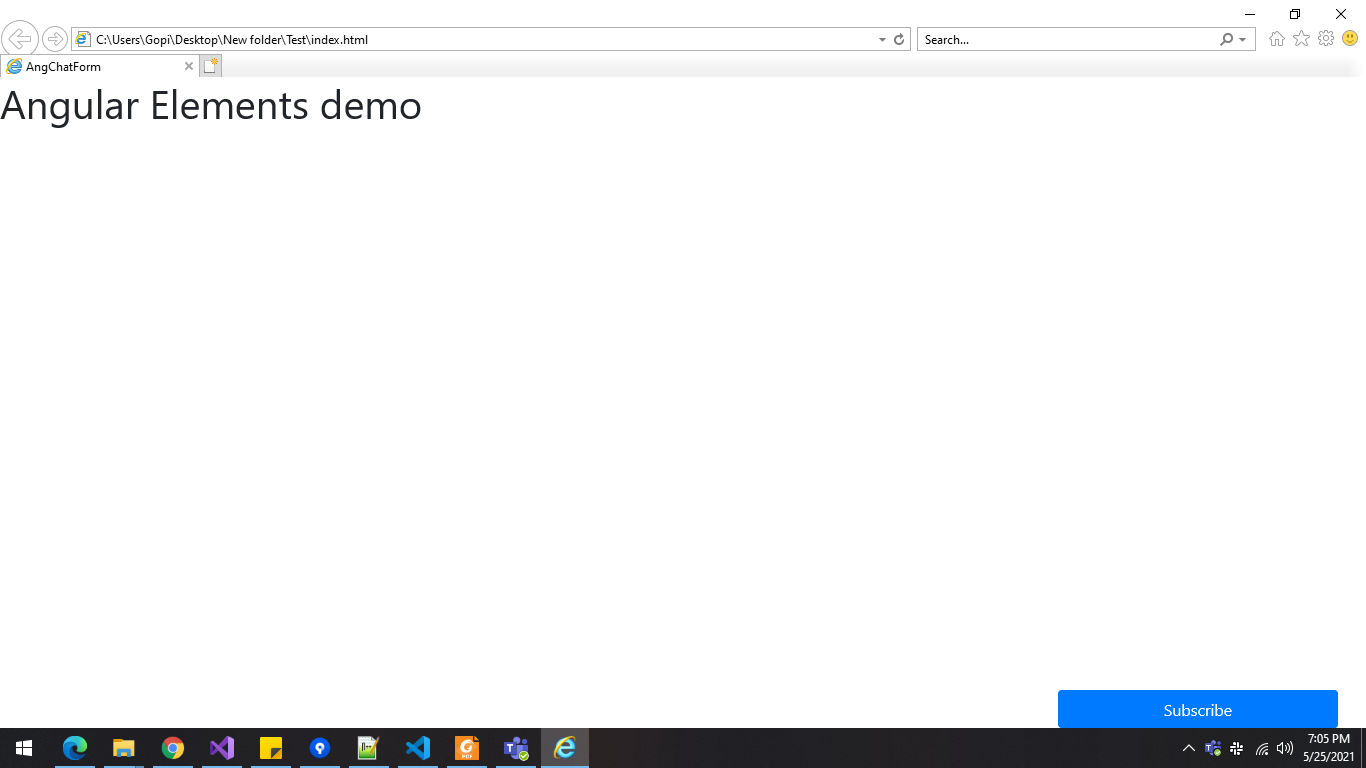Open the search provider dropdown arrow
Image resolution: width=1366 pixels, height=768 pixels.
pos(1241,39)
